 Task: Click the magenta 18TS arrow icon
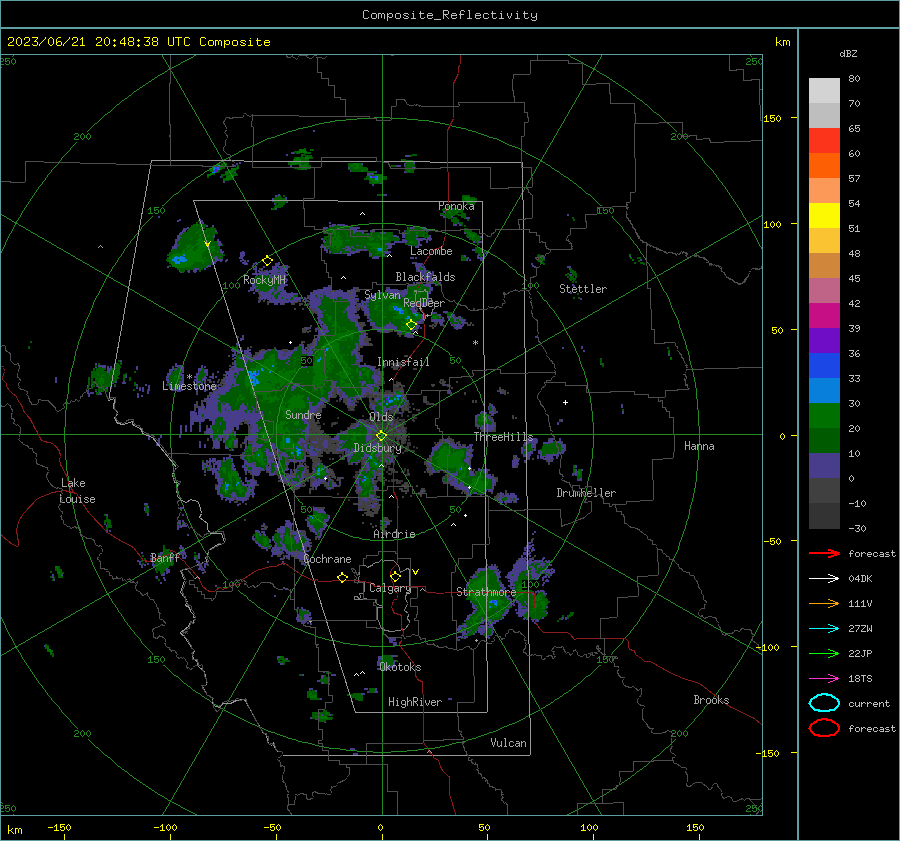pyautogui.click(x=824, y=679)
